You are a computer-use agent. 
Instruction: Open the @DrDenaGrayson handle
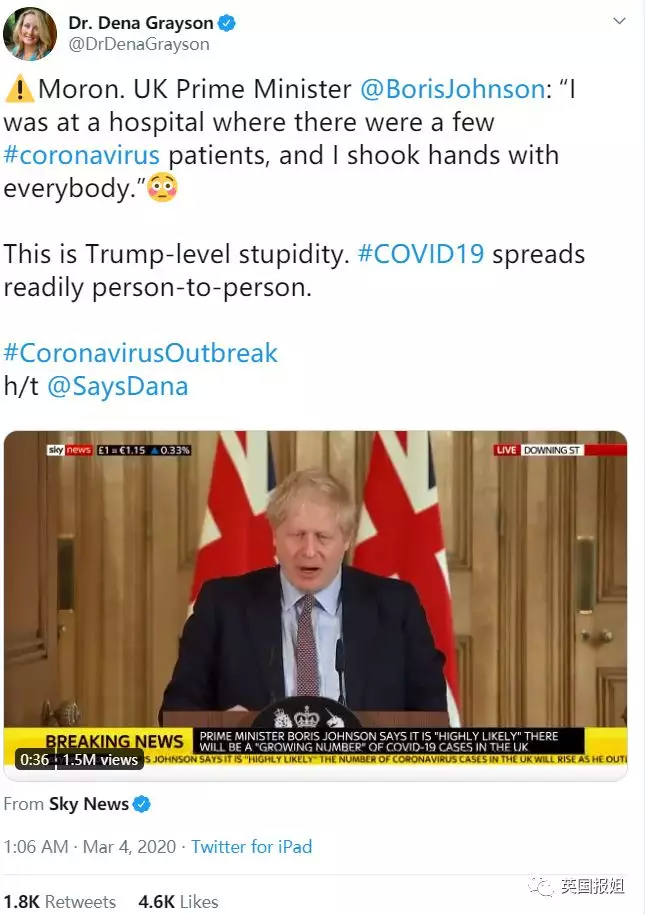tap(139, 44)
